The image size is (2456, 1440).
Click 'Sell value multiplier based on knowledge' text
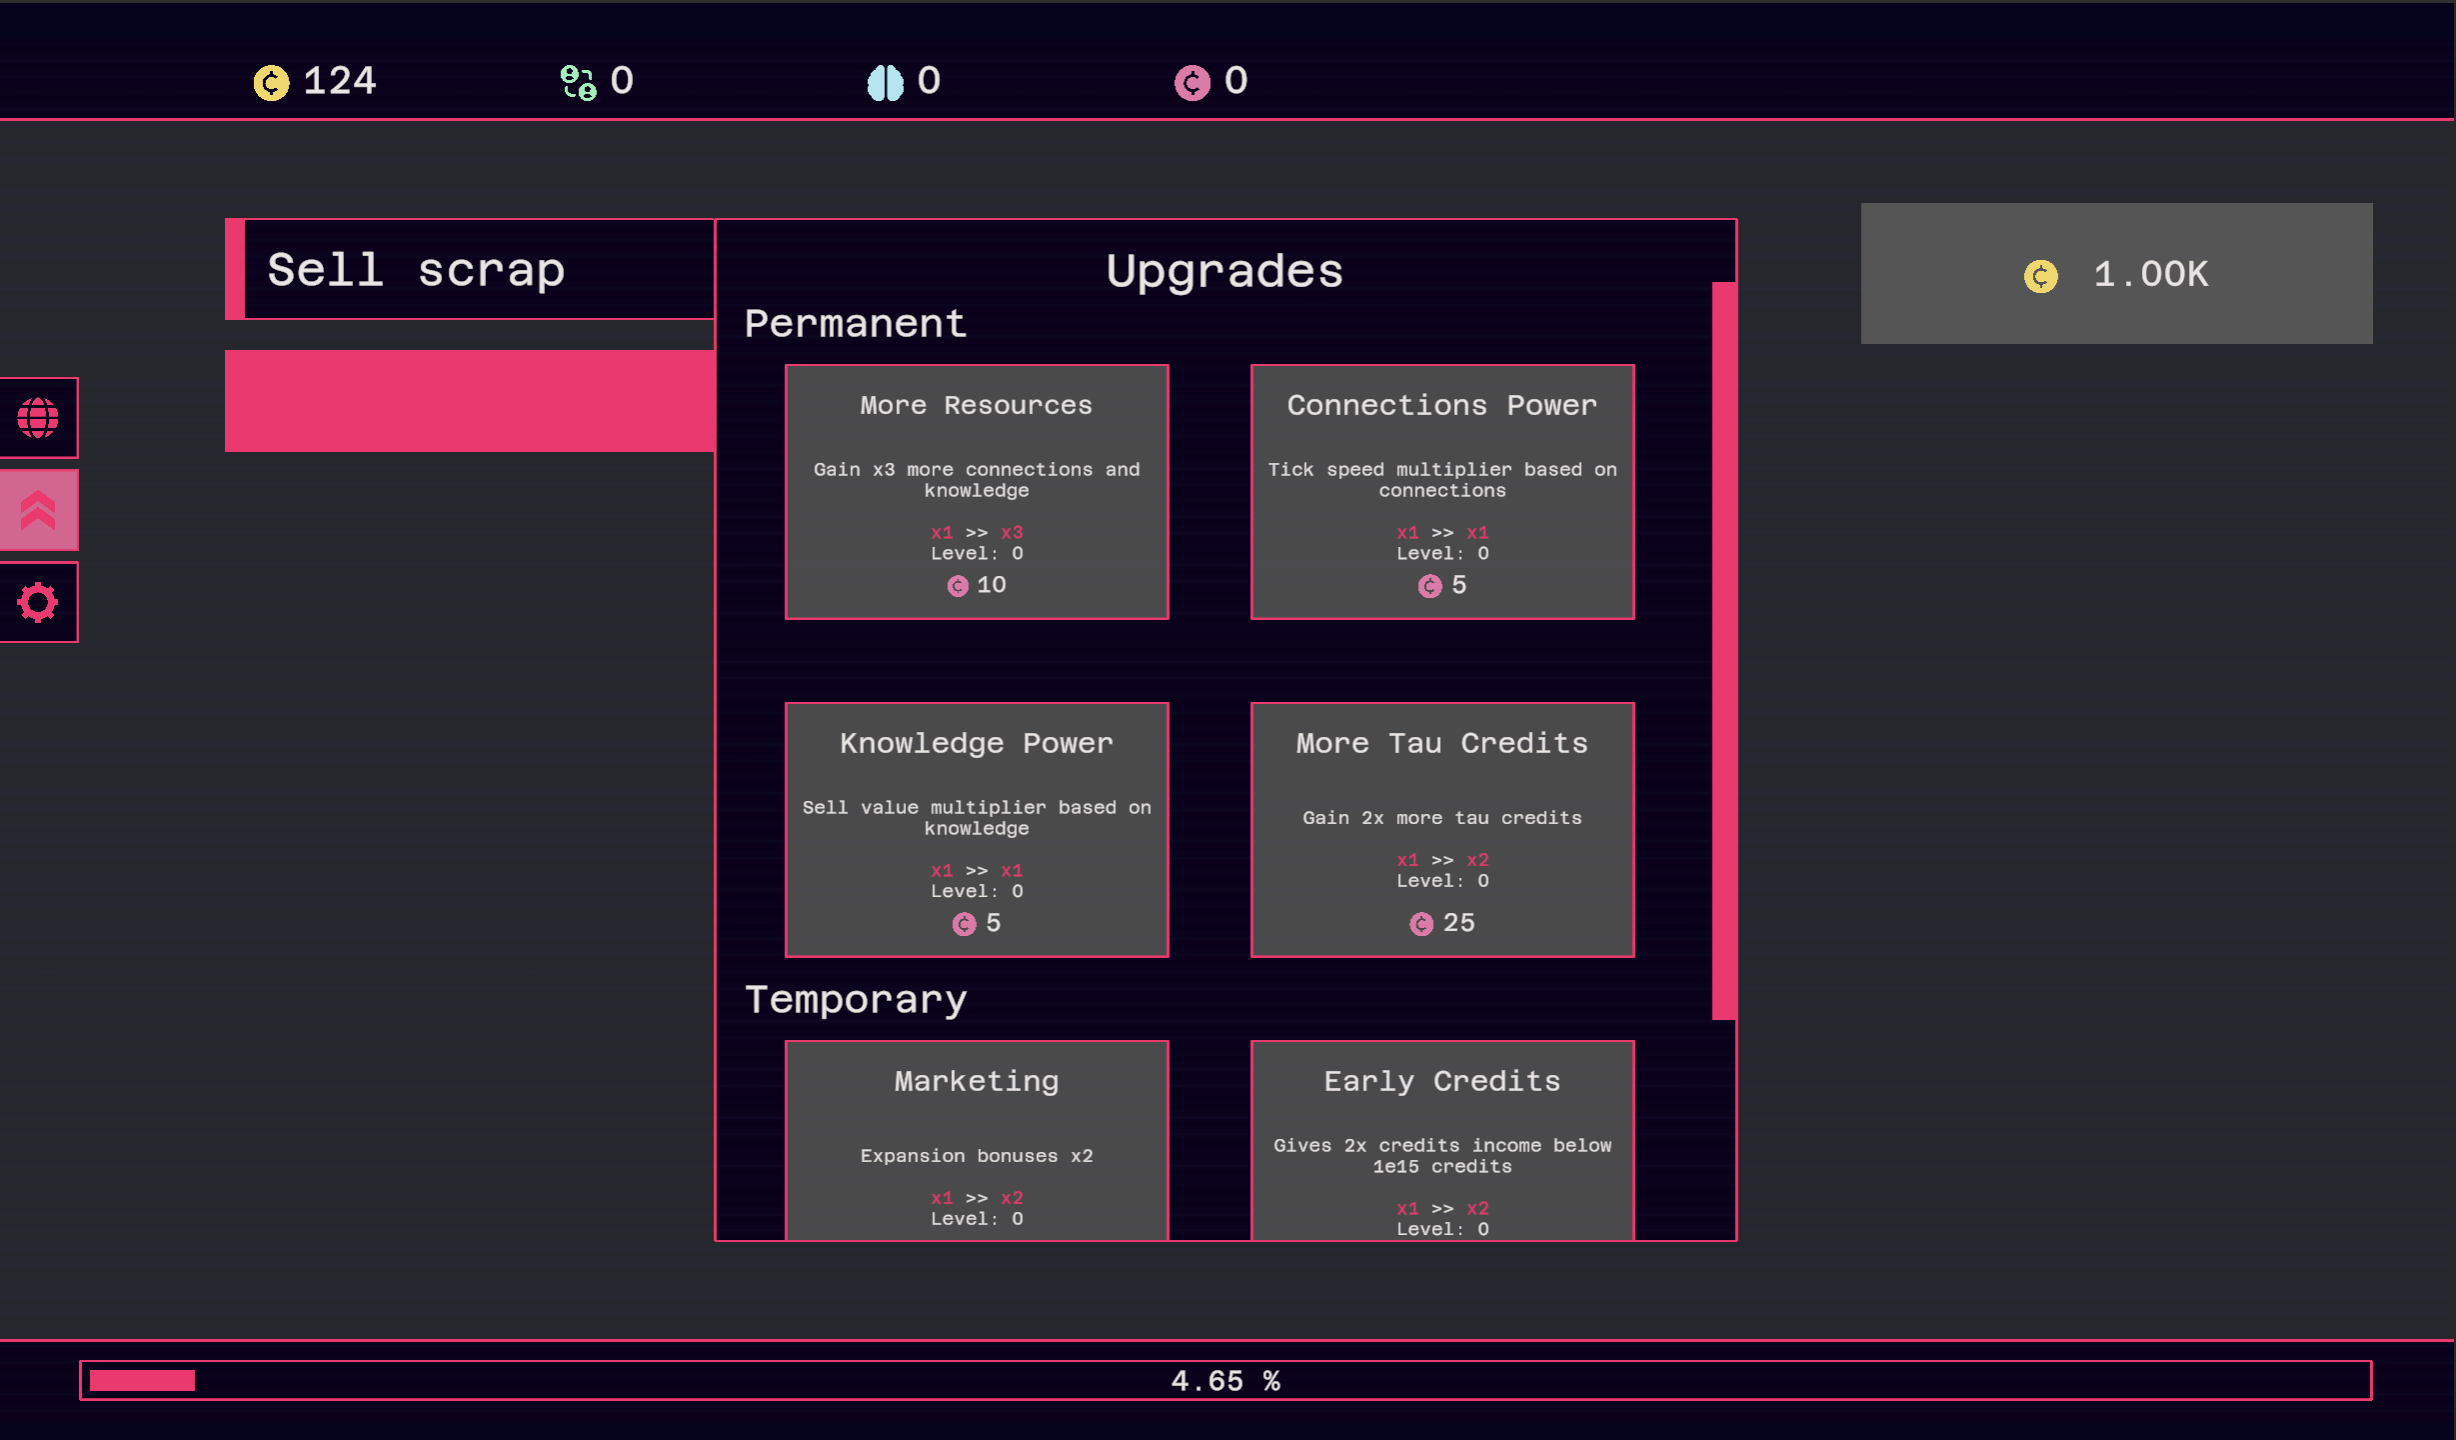pos(977,818)
